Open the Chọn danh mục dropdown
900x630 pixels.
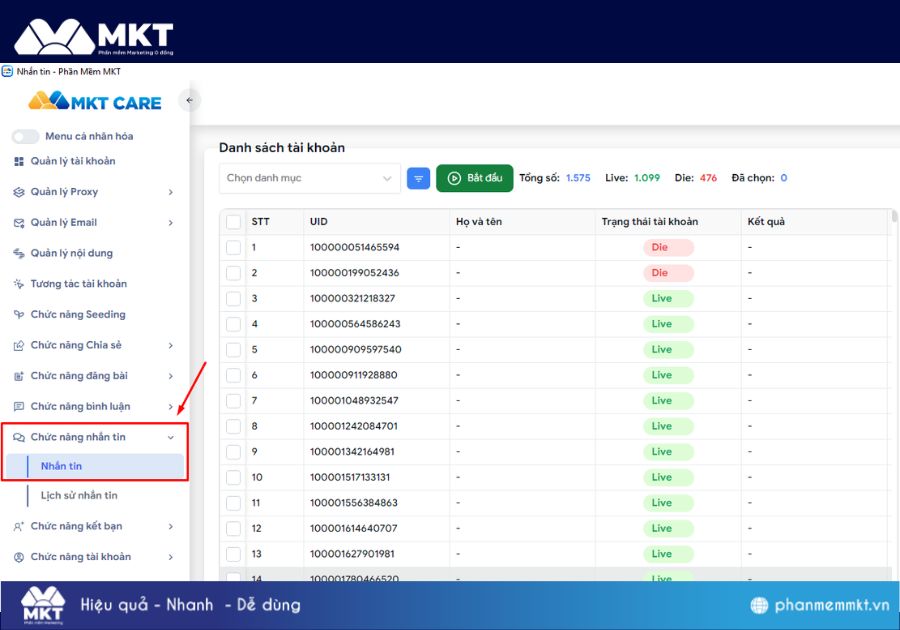(x=309, y=178)
